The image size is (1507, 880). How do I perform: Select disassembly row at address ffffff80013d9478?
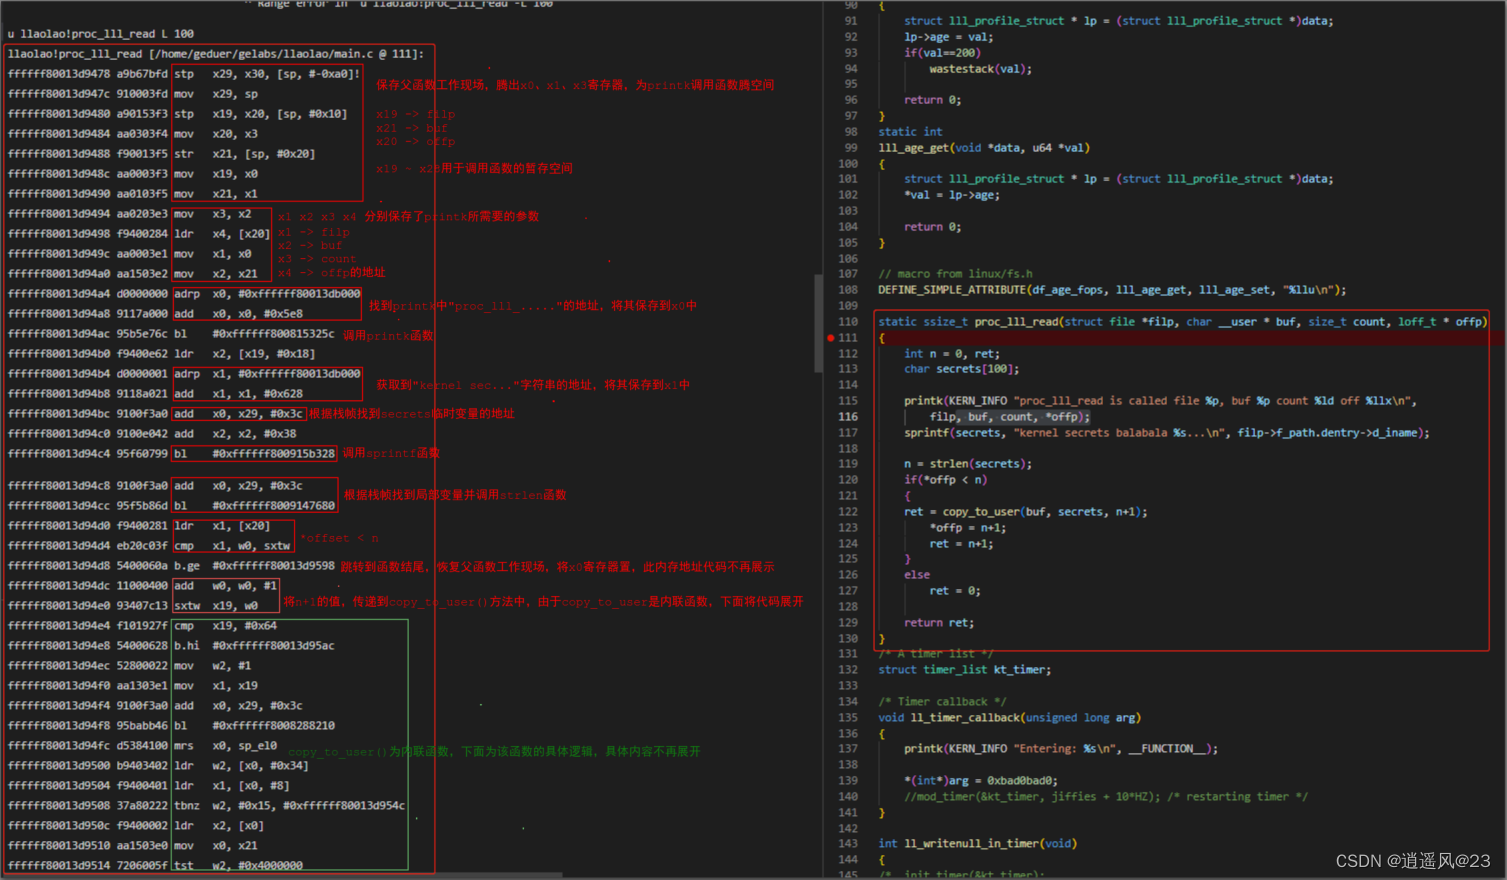point(183,74)
